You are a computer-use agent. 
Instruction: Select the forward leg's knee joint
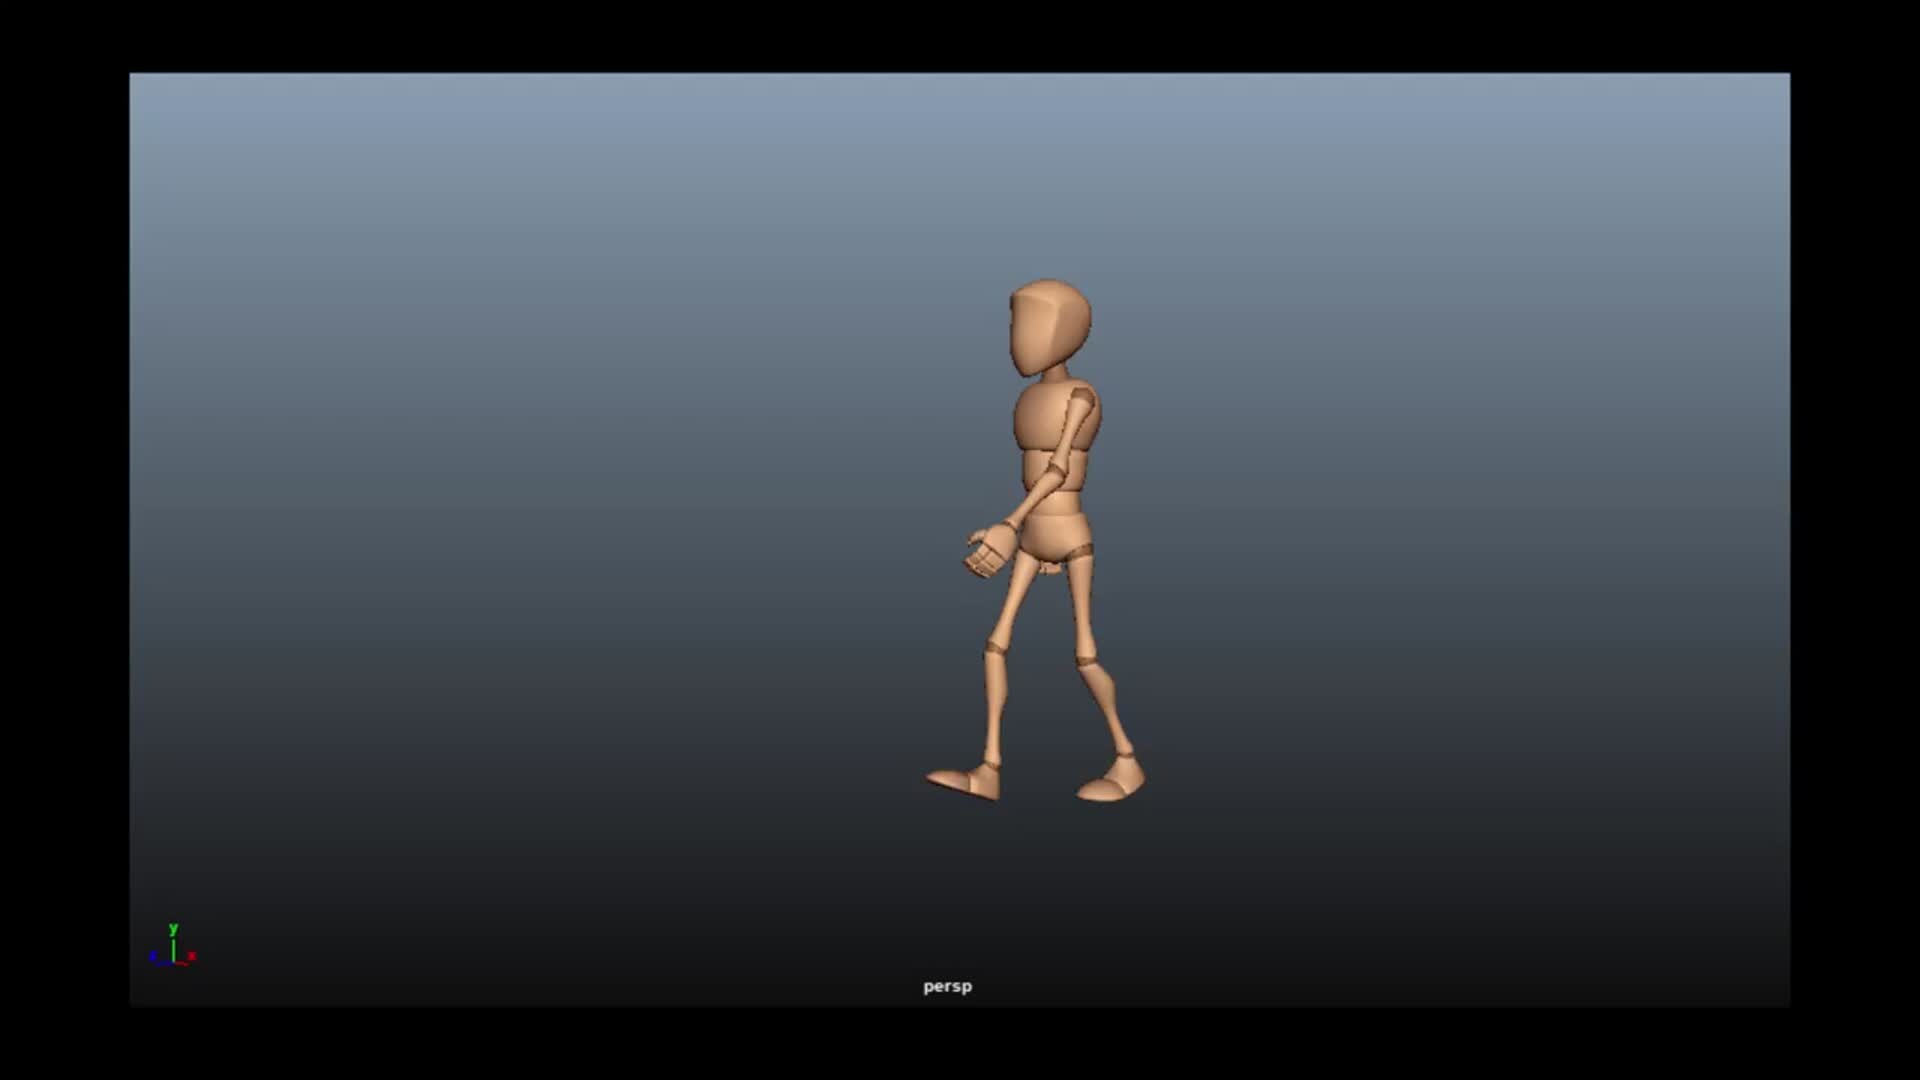pyautogui.click(x=995, y=648)
